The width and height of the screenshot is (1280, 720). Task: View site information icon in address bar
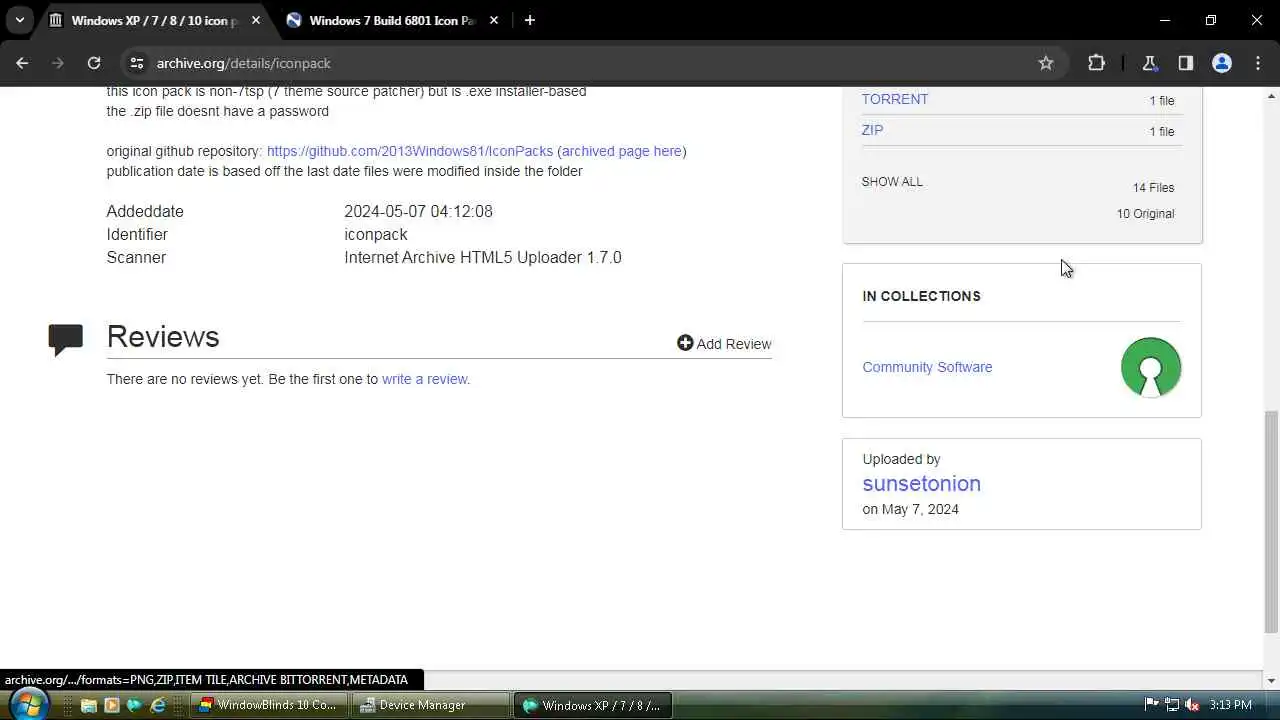[x=137, y=63]
